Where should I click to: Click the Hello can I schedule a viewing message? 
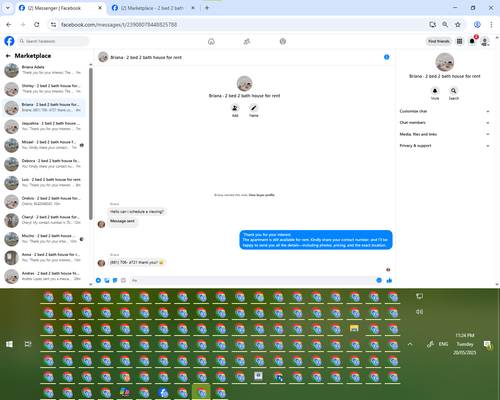(x=137, y=211)
